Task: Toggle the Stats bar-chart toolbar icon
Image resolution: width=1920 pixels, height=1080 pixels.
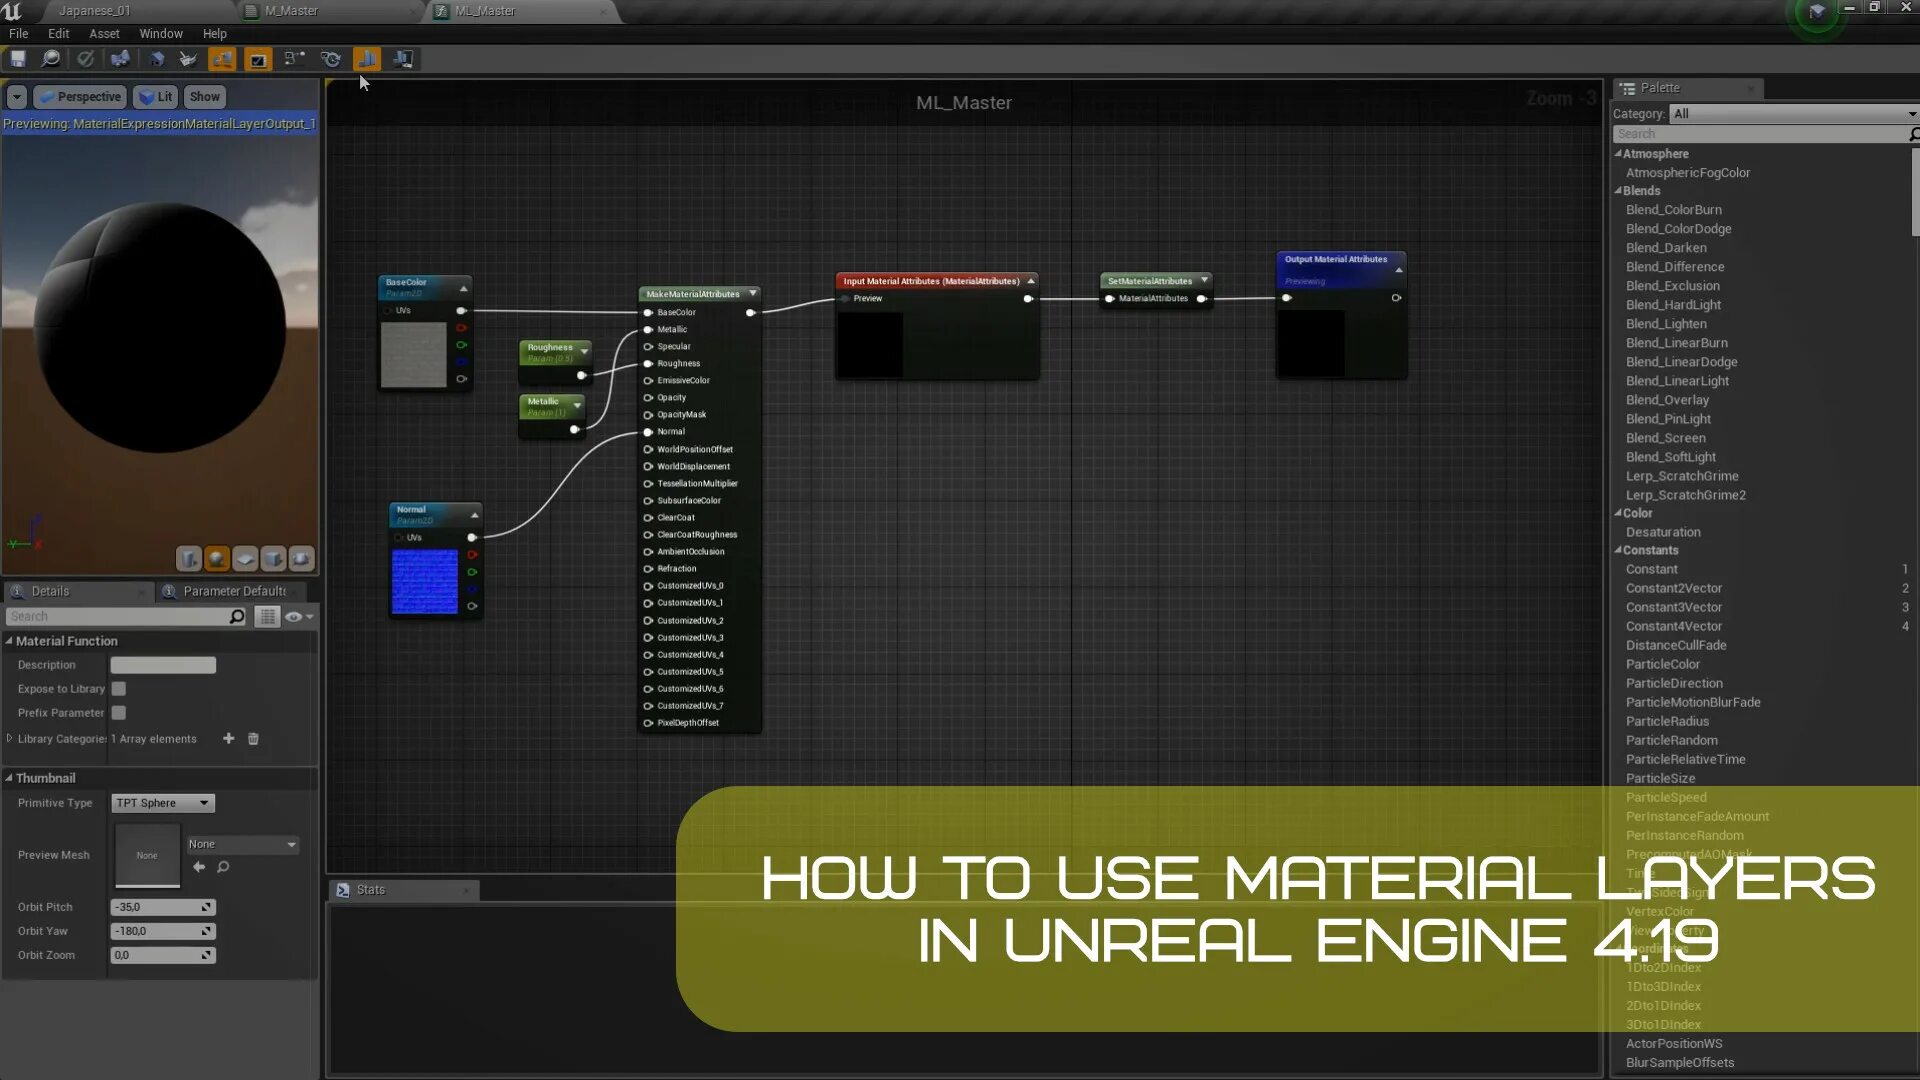Action: point(367,59)
